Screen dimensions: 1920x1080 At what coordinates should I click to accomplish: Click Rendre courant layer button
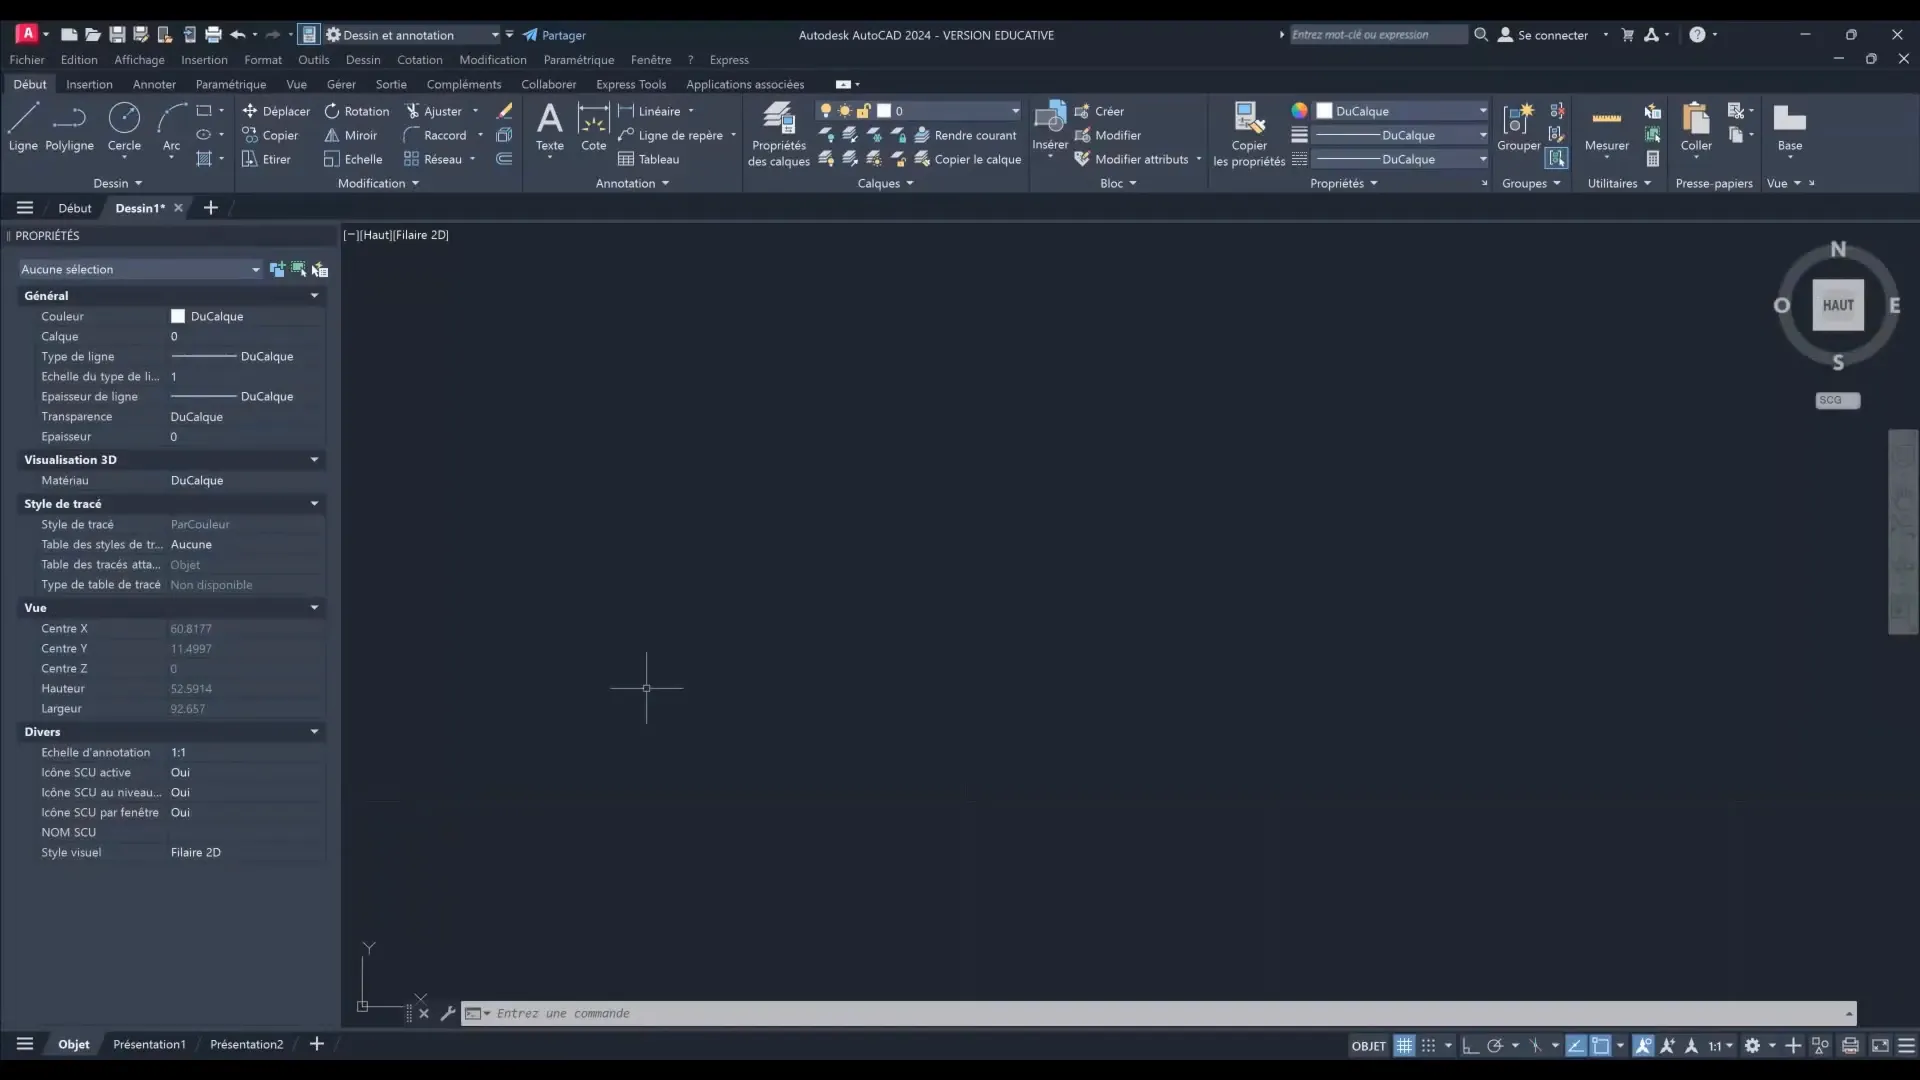pyautogui.click(x=965, y=135)
